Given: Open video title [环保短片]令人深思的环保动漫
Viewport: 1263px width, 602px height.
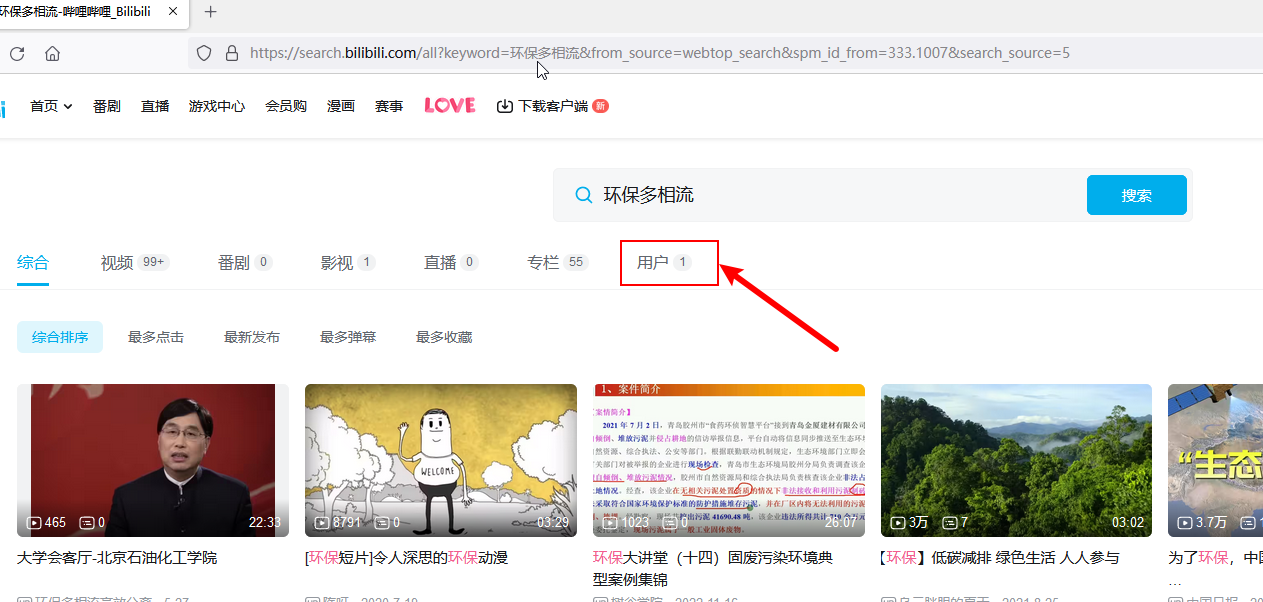Looking at the screenshot, I should 407,558.
